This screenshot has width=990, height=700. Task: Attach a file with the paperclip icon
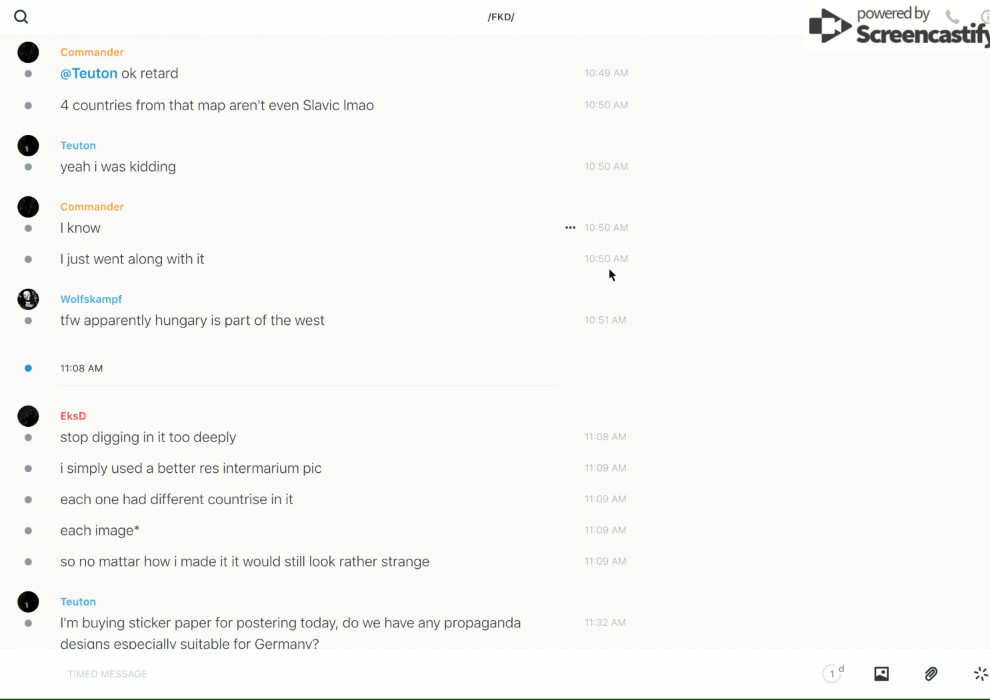point(931,674)
